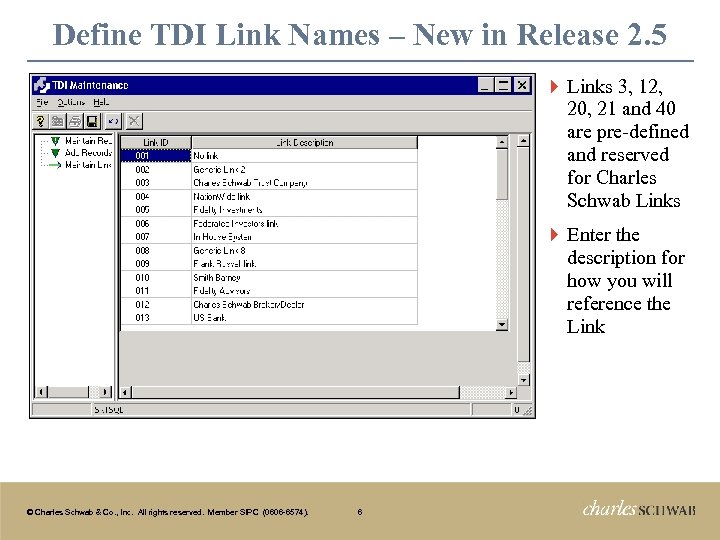The width and height of the screenshot is (720, 540).
Task: Open the File menu
Action: [42, 102]
